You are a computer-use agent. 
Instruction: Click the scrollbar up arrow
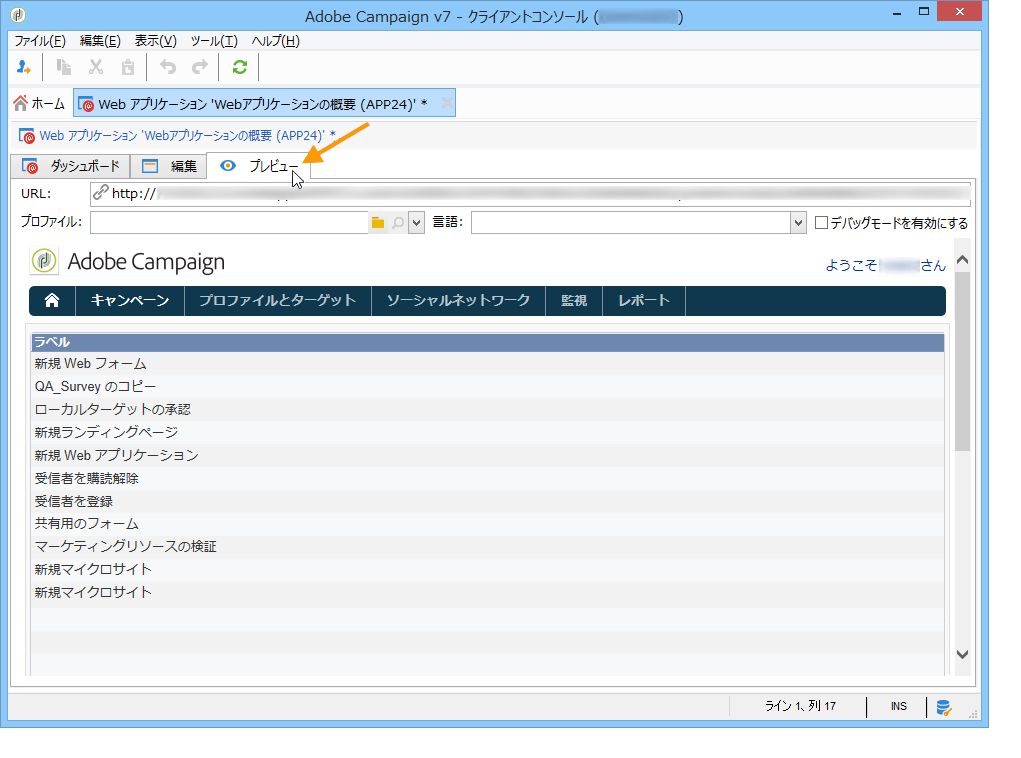coord(962,260)
